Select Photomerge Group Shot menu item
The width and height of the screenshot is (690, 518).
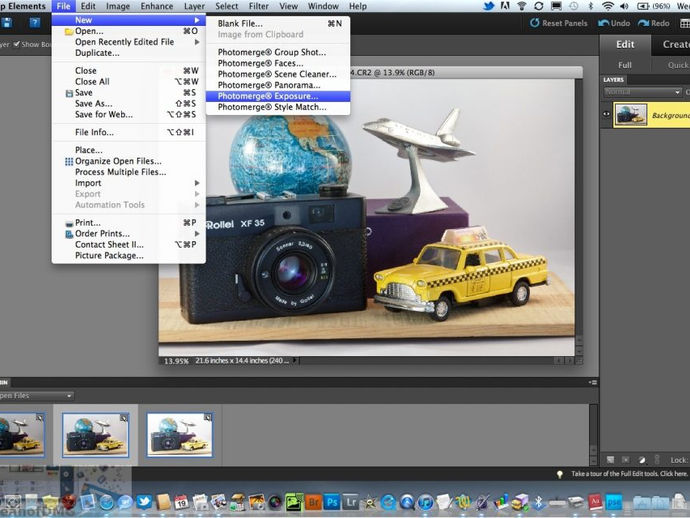click(278, 52)
